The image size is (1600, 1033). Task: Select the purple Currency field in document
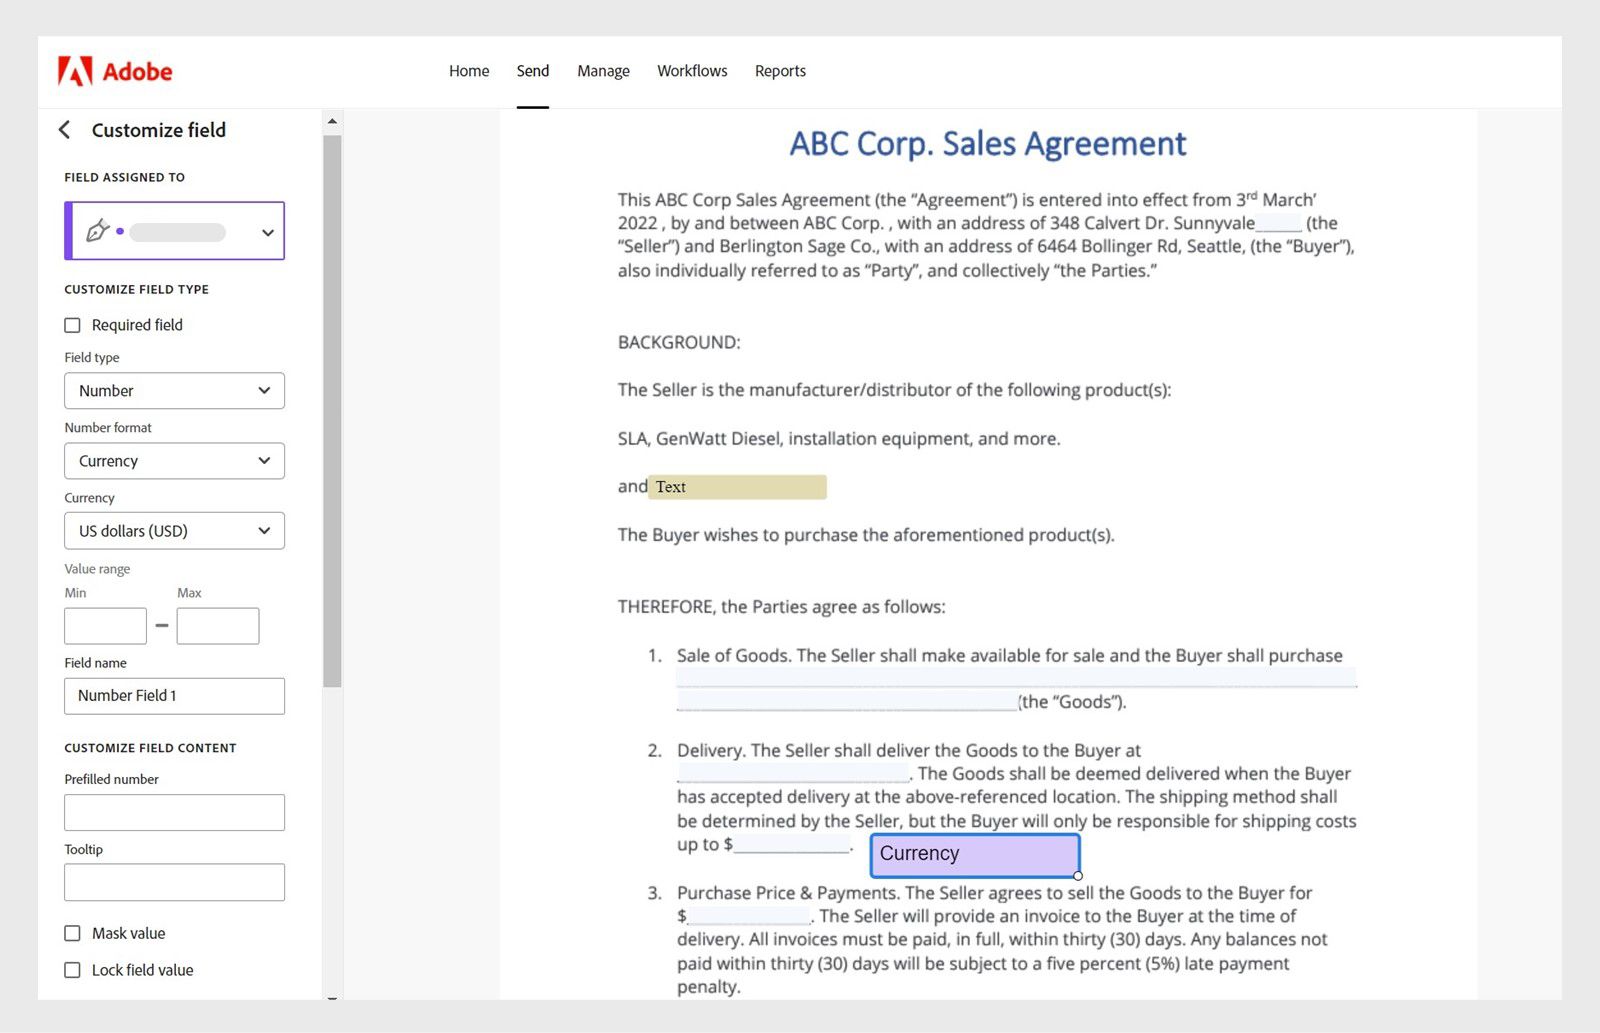pyautogui.click(x=975, y=854)
